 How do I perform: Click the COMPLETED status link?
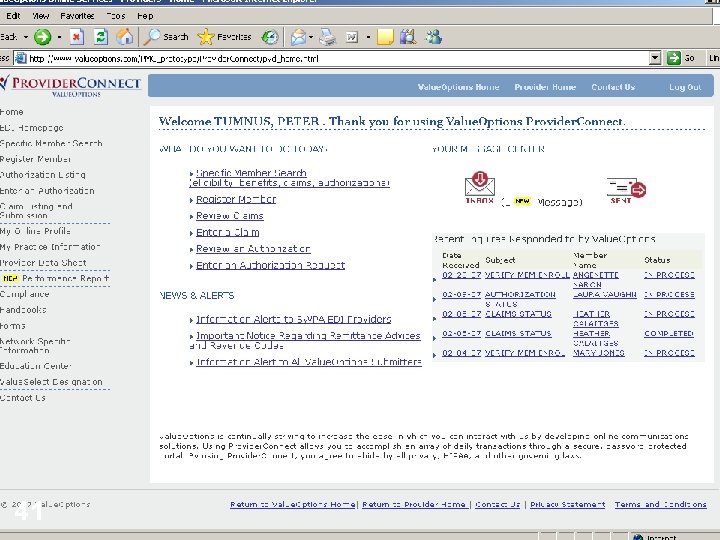669,333
